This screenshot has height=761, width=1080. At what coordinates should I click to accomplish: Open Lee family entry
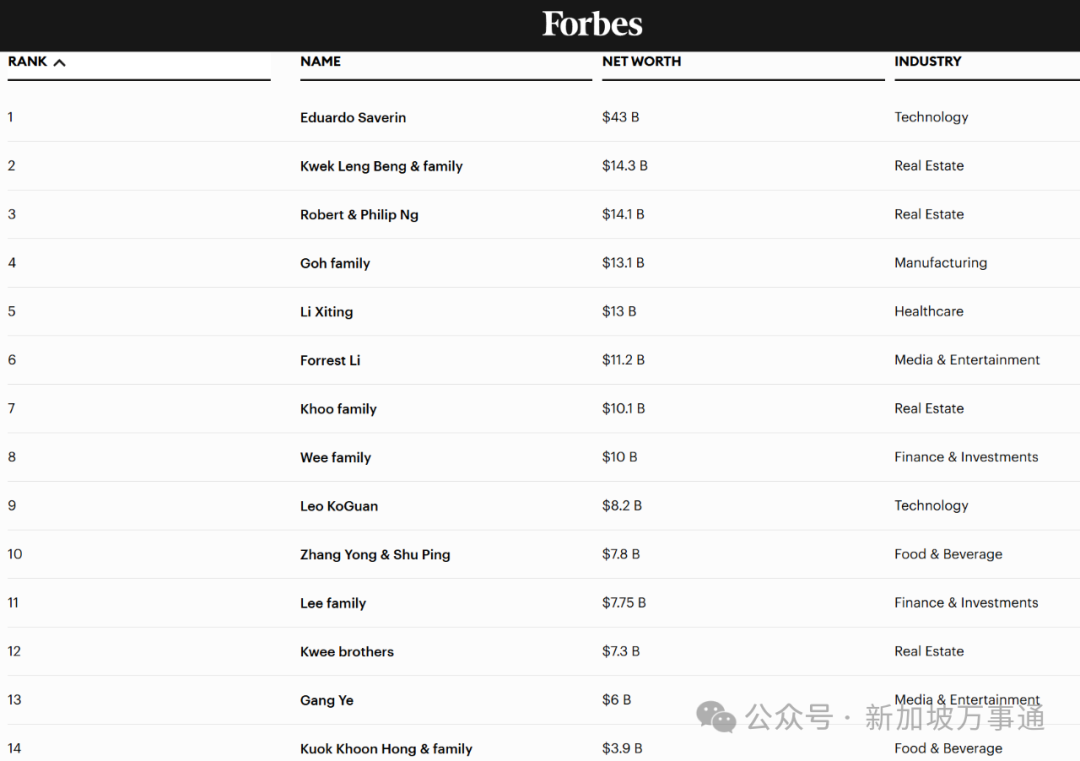pyautogui.click(x=333, y=603)
